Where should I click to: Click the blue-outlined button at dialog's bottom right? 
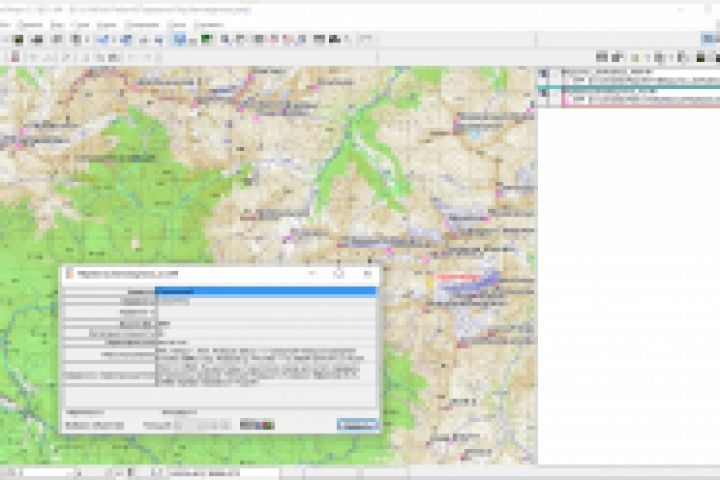pos(358,425)
